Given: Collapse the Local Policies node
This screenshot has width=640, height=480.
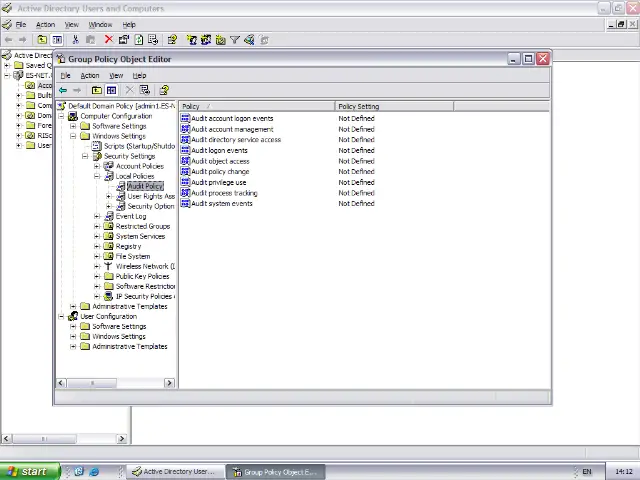Looking at the screenshot, I should coord(97,176).
